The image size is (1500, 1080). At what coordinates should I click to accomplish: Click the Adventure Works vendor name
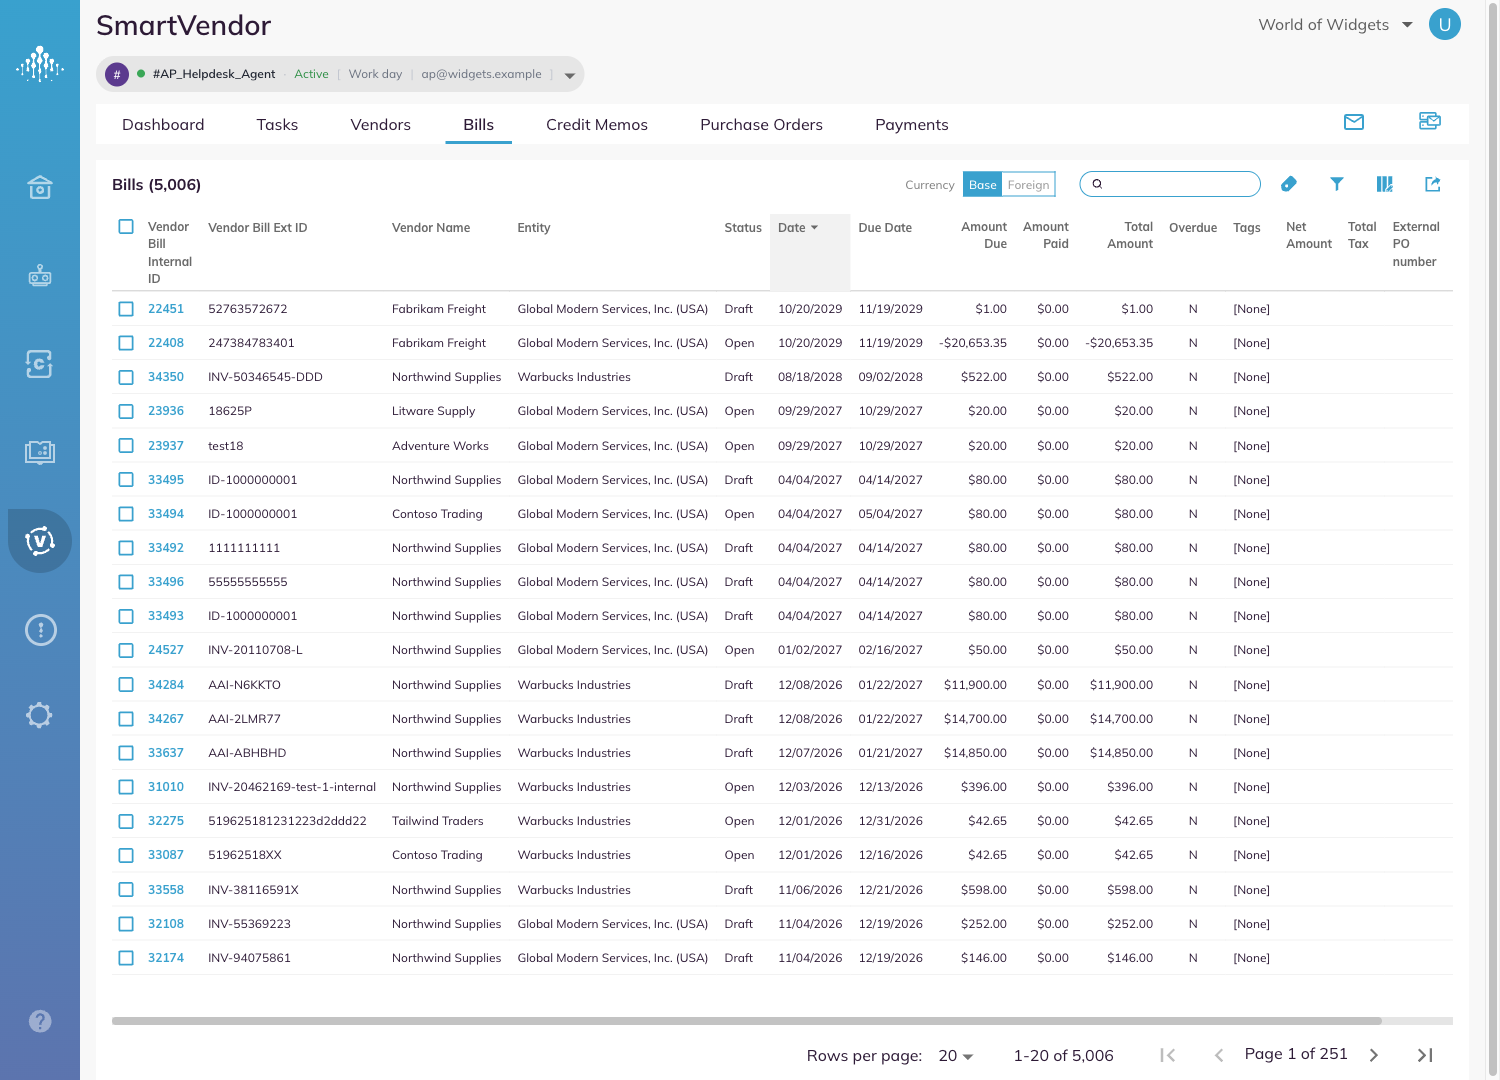[x=440, y=446]
